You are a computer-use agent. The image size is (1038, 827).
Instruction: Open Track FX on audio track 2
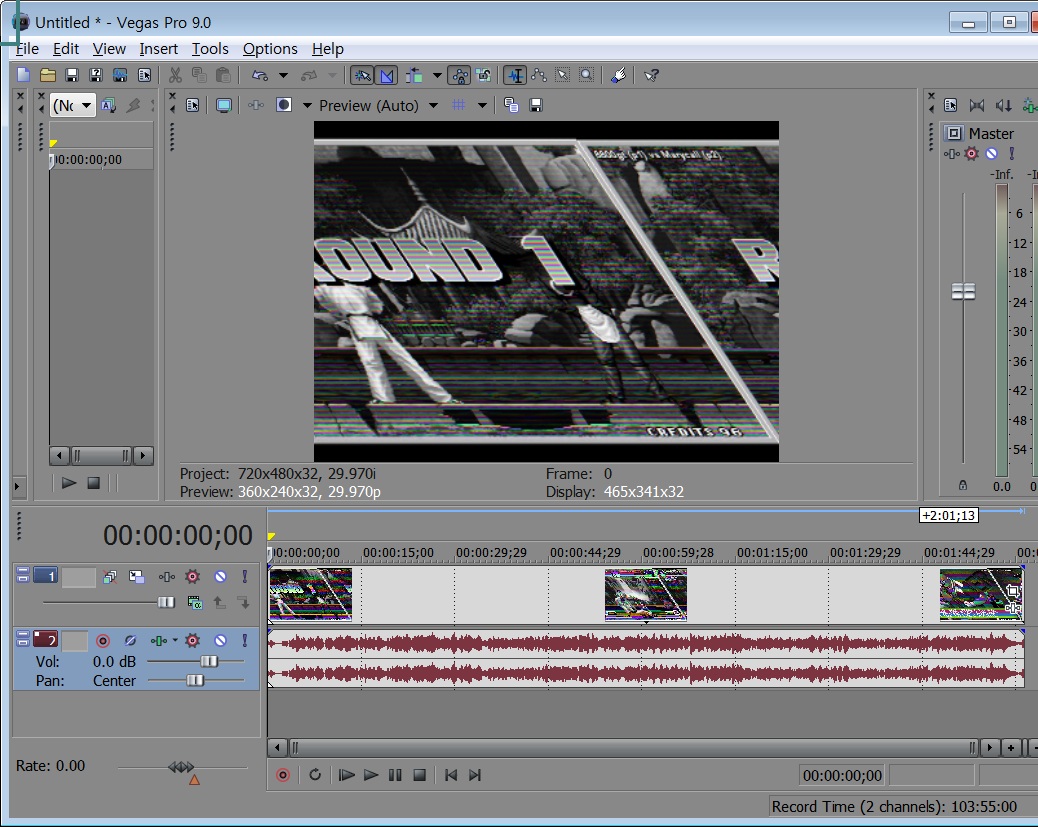[x=193, y=640]
